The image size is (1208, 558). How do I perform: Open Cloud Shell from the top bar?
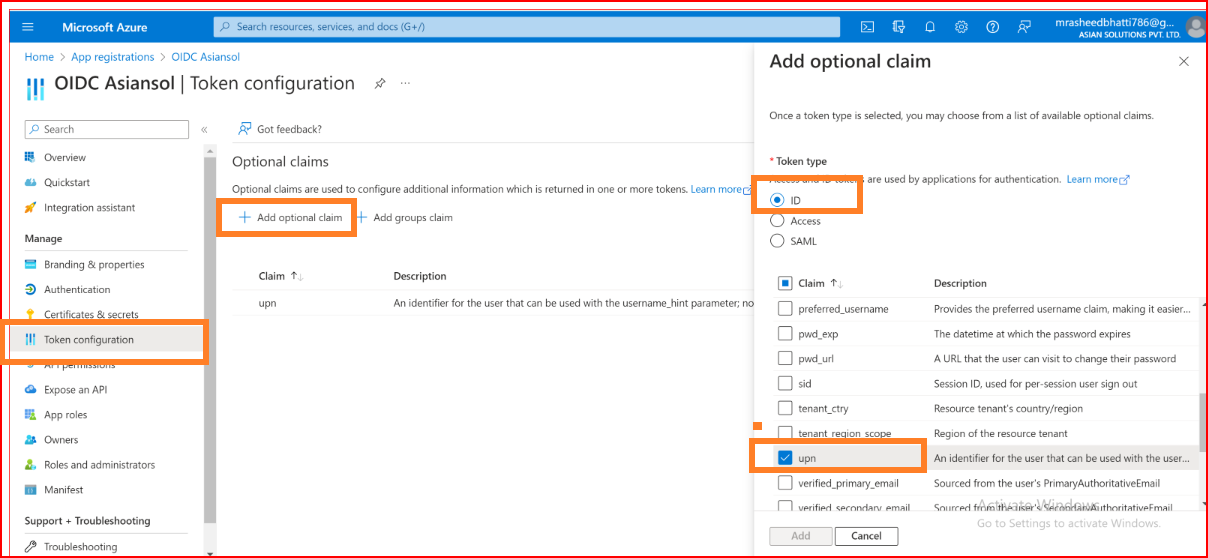[867, 27]
